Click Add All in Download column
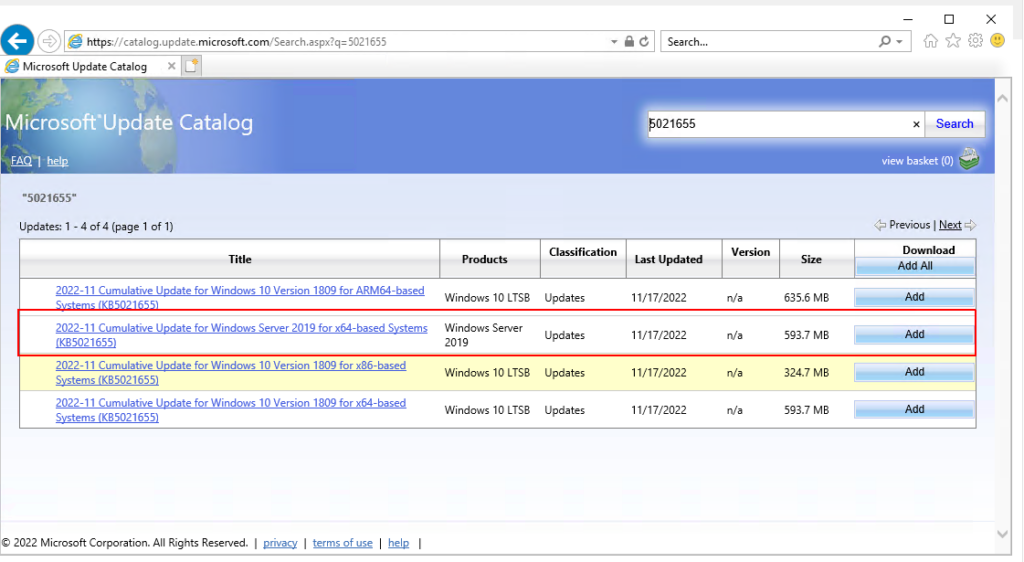This screenshot has height=562, width=1024. coord(915,266)
